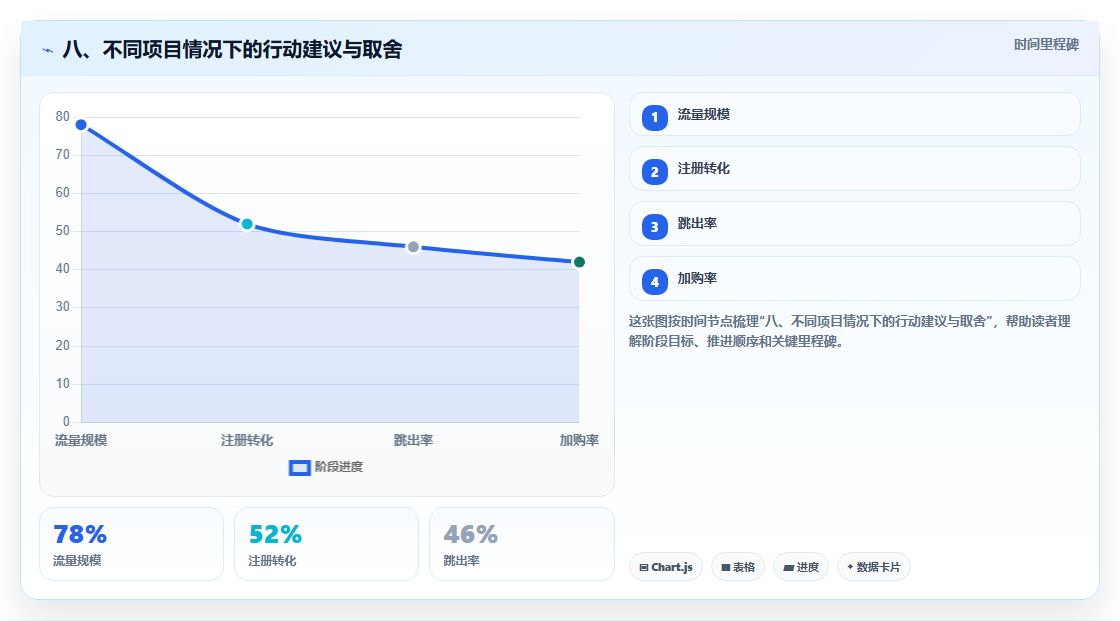Click the 加购率 x-axis label
1120x621 pixels.
click(x=579, y=441)
